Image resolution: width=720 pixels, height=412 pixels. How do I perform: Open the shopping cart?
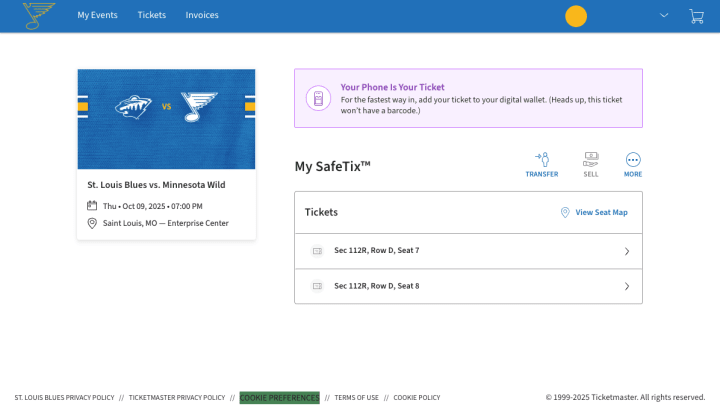click(x=696, y=16)
